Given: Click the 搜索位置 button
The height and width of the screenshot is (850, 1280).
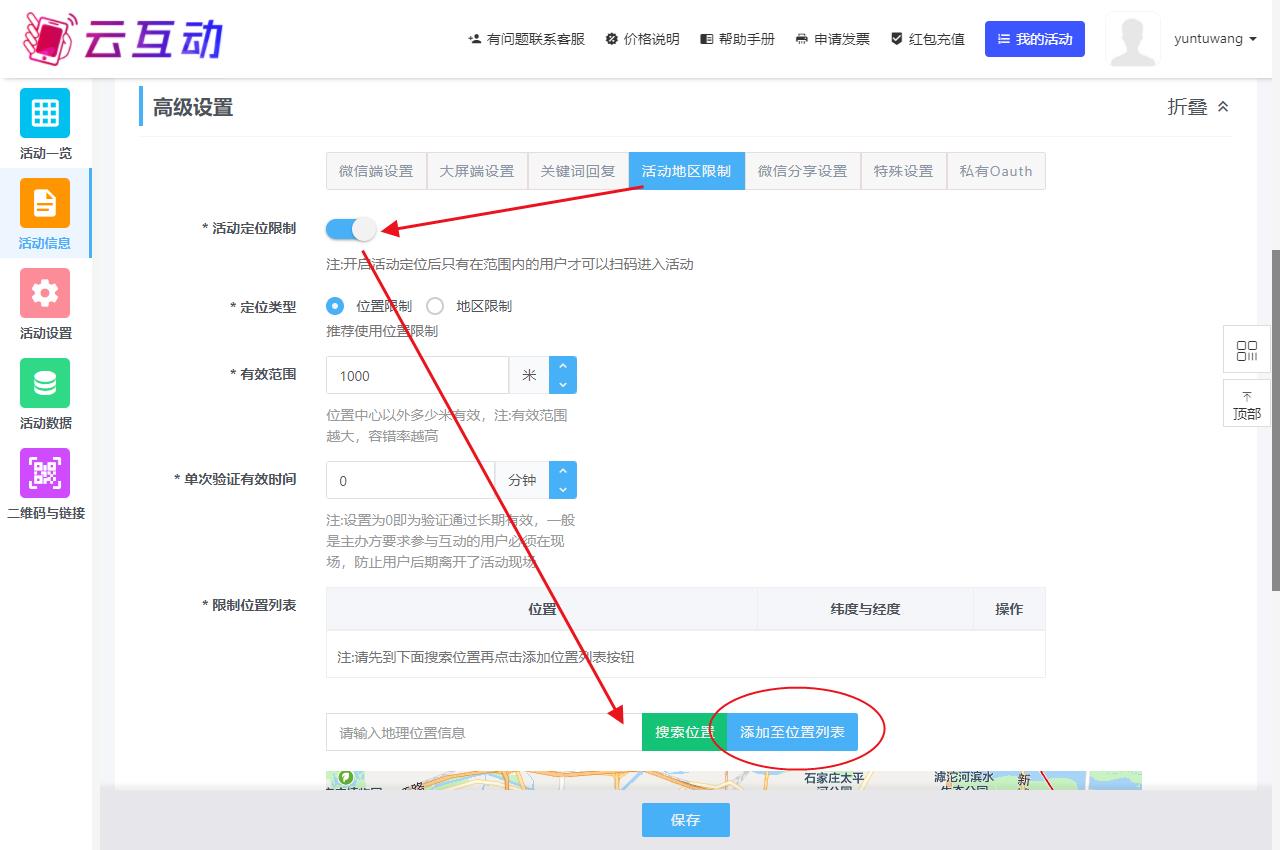Looking at the screenshot, I should [x=684, y=732].
